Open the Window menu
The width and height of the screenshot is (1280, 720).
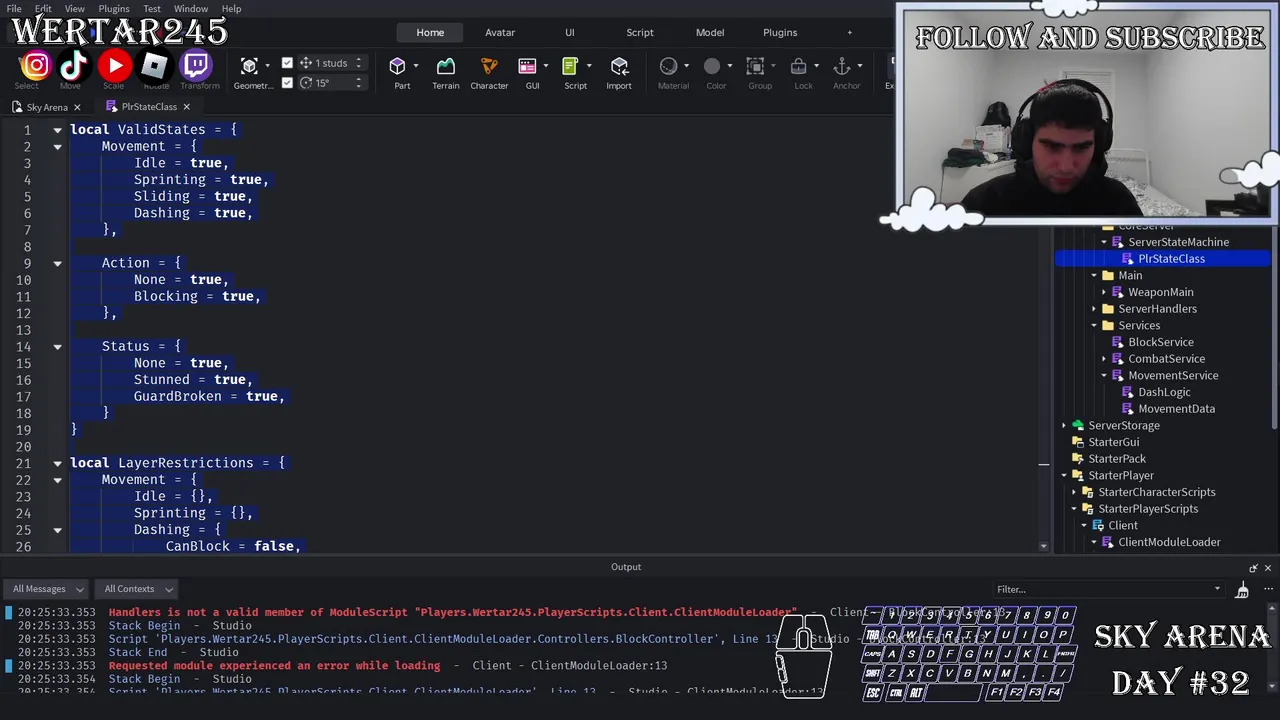pos(191,9)
